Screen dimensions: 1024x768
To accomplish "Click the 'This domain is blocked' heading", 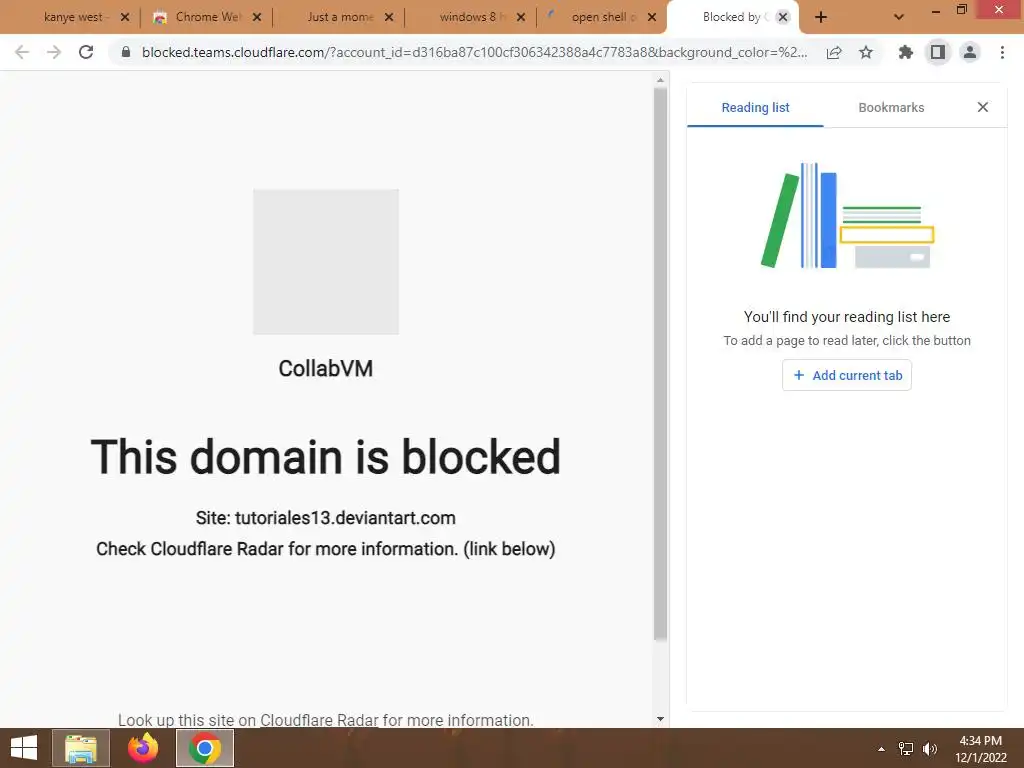I will (325, 456).
